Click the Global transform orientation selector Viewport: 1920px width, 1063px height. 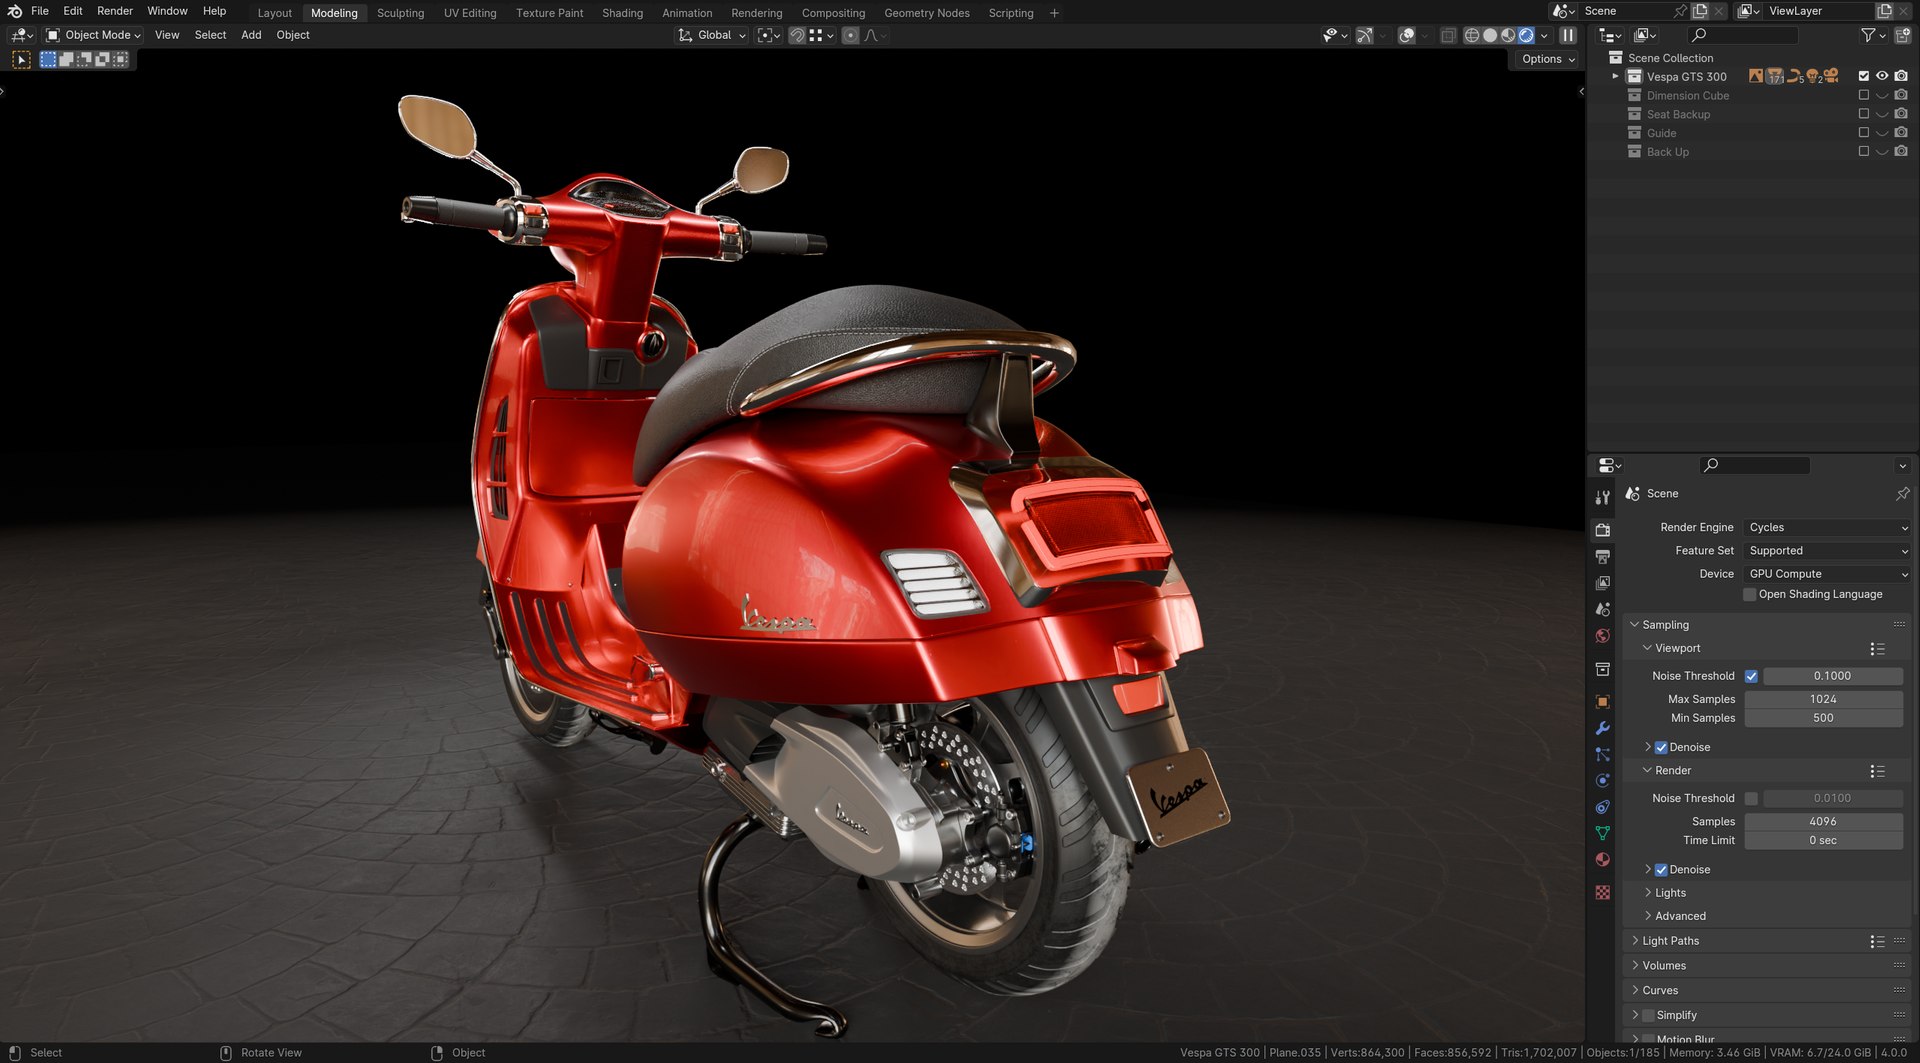tap(712, 35)
